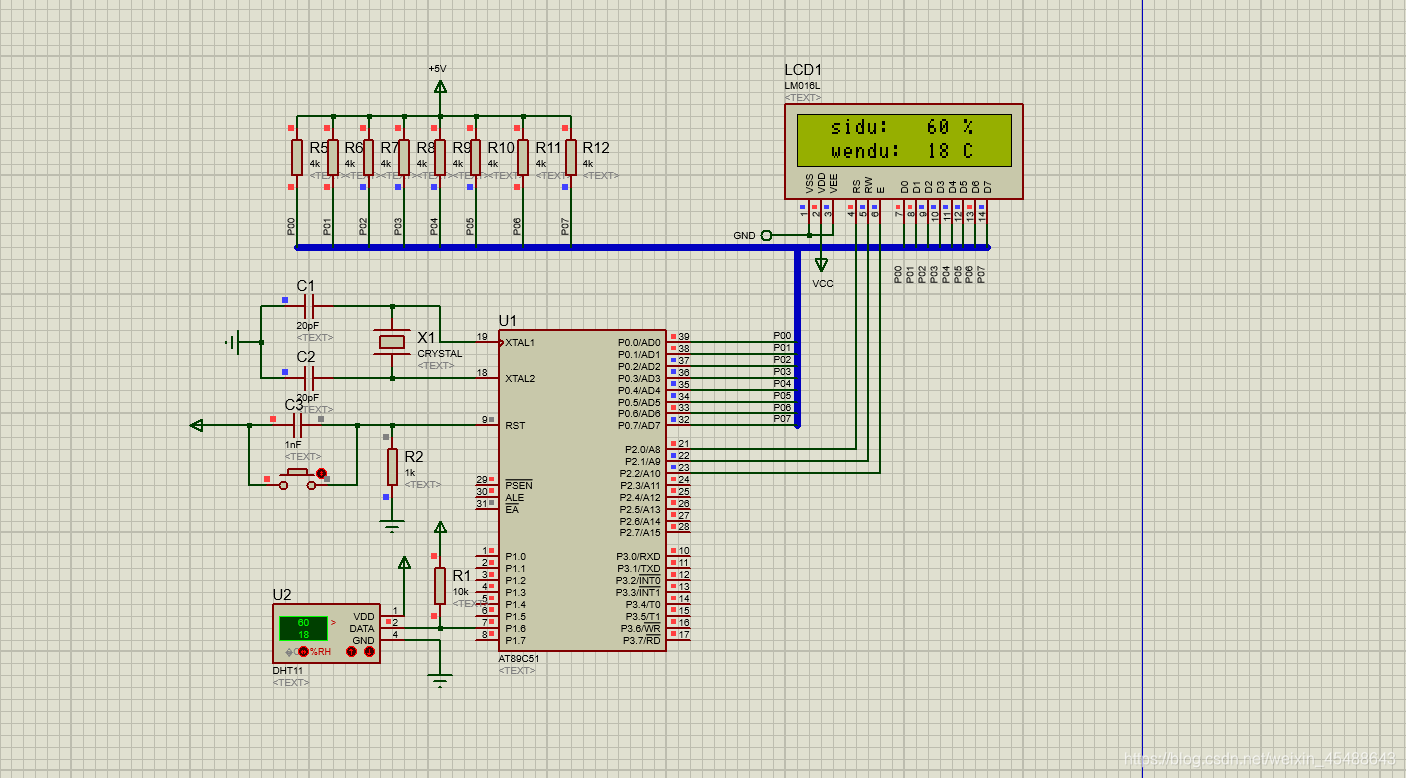Click the +5V power terminal arrow
The width and height of the screenshot is (1406, 778).
pyautogui.click(x=440, y=86)
